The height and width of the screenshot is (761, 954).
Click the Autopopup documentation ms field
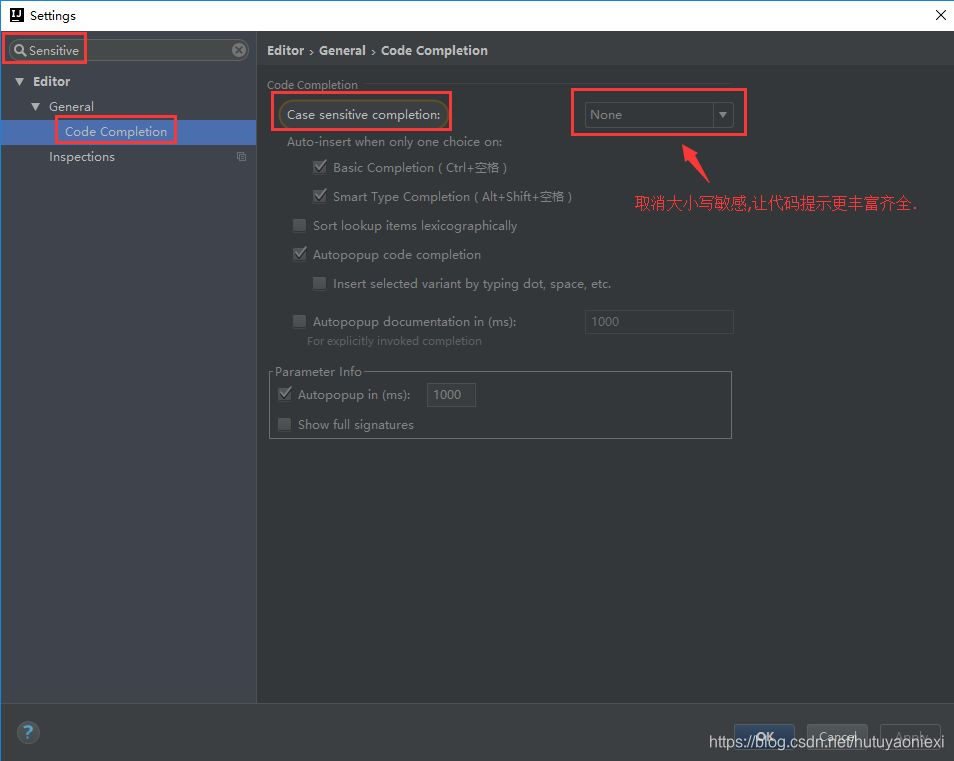659,322
